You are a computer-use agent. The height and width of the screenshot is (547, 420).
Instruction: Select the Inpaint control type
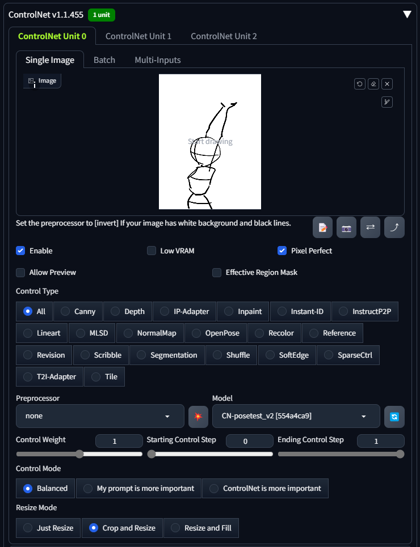[x=243, y=311]
